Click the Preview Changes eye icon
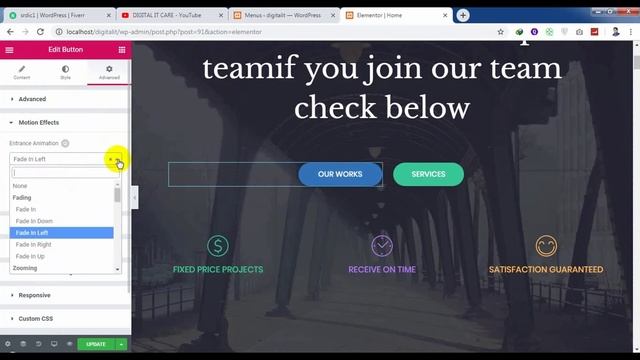 [x=69, y=344]
